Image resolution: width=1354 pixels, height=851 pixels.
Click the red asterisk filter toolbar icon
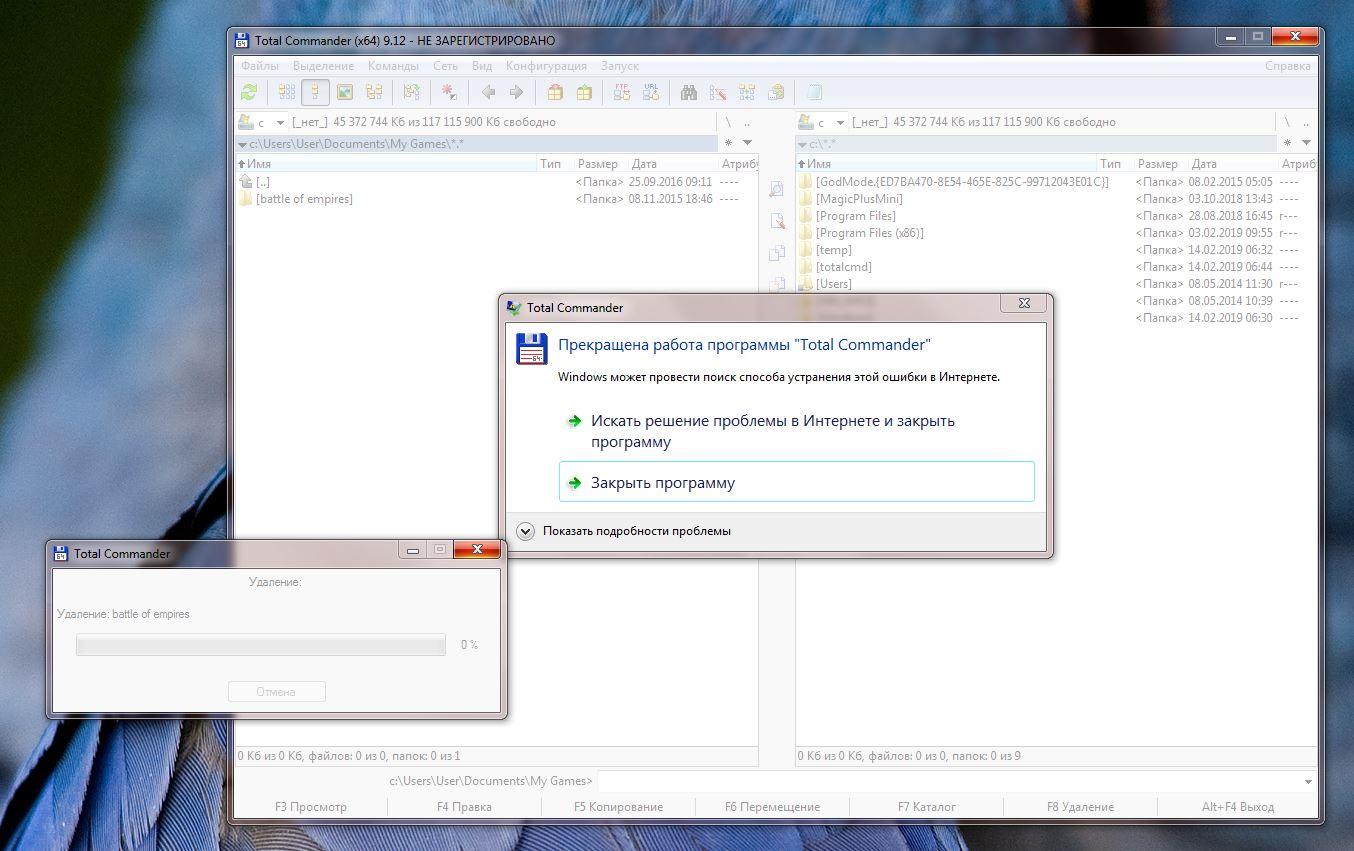click(449, 92)
